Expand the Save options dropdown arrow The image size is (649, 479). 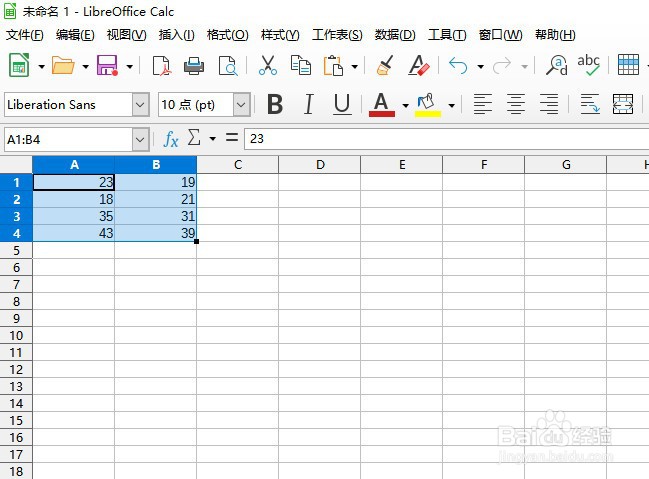coord(130,66)
